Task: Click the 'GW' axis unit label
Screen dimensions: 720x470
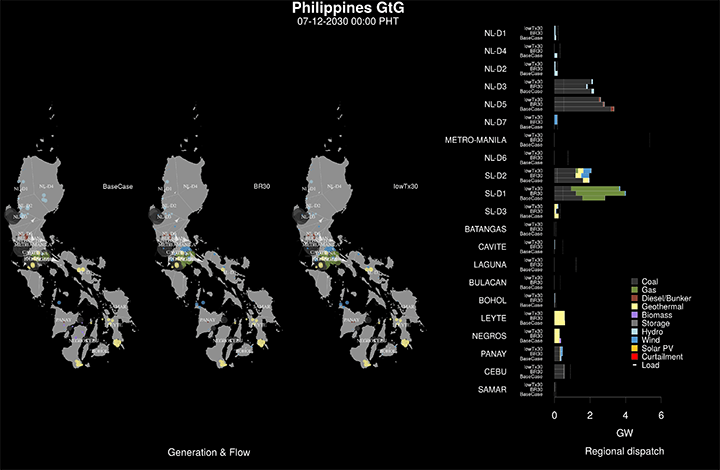Action: tap(624, 433)
